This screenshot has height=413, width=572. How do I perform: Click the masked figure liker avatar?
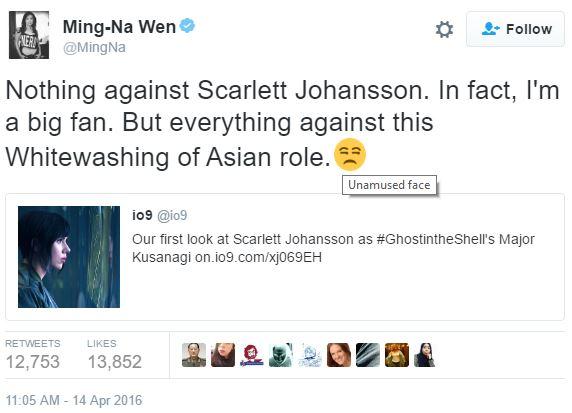281,355
